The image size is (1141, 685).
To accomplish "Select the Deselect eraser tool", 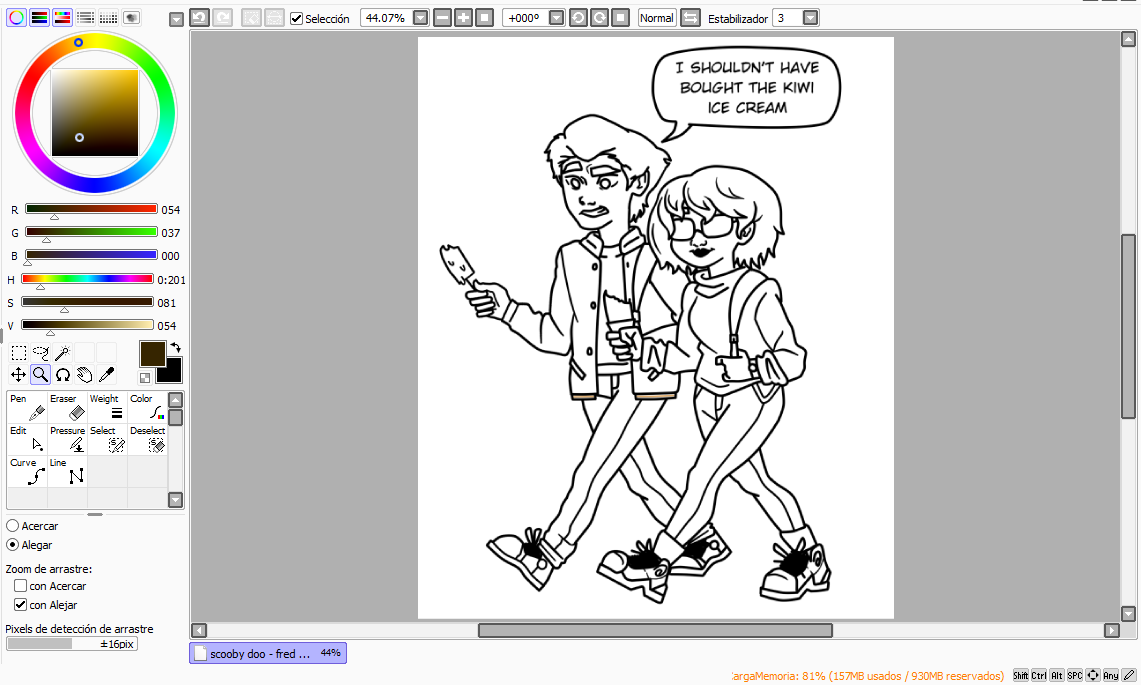I will [x=147, y=440].
